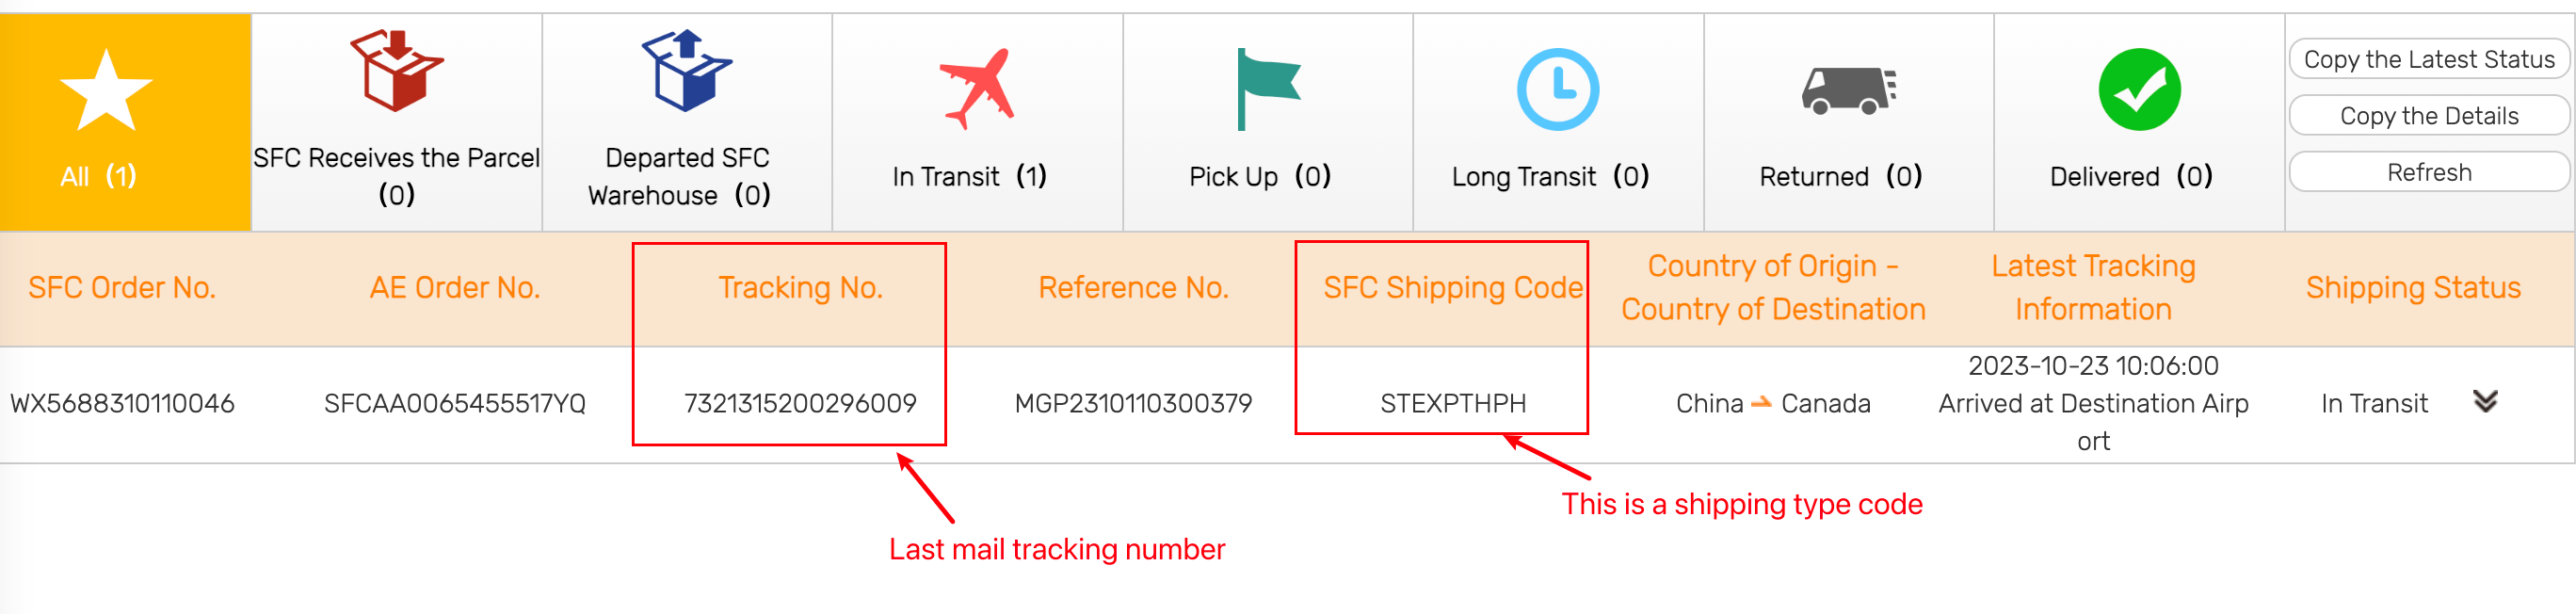Select the All star icon

coord(106,90)
